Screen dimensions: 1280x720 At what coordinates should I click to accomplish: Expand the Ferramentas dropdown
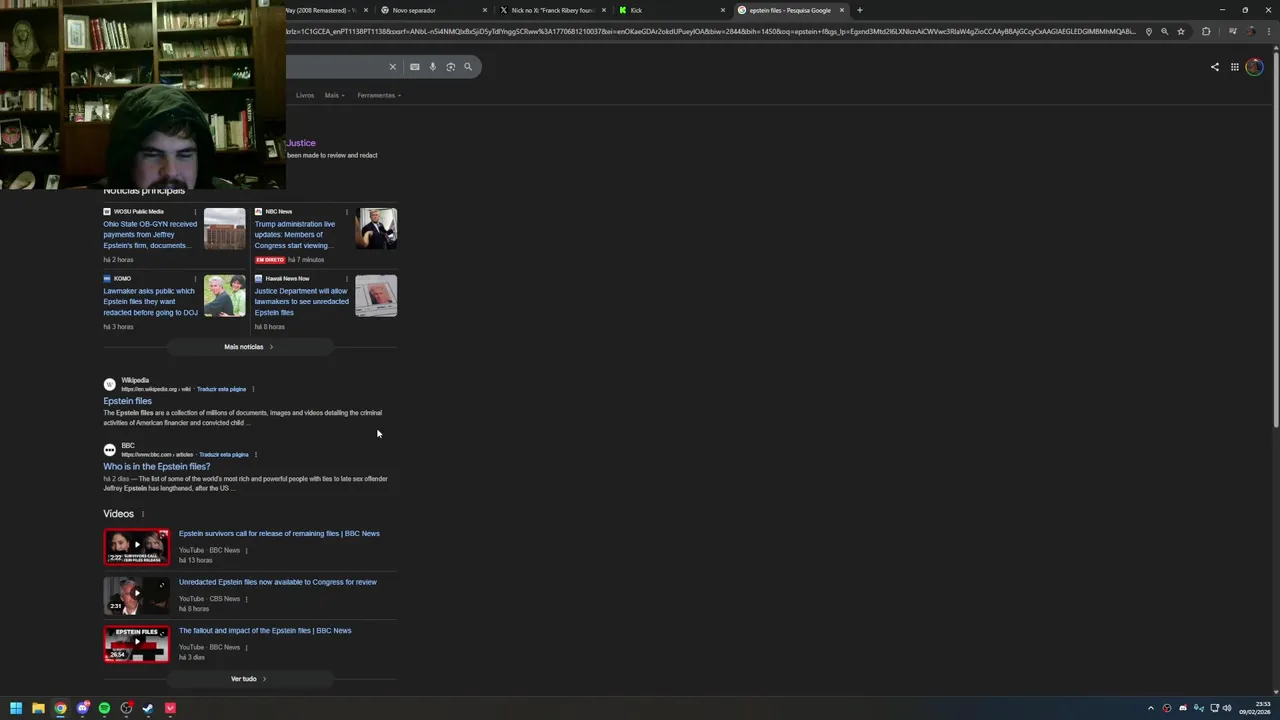[x=379, y=95]
